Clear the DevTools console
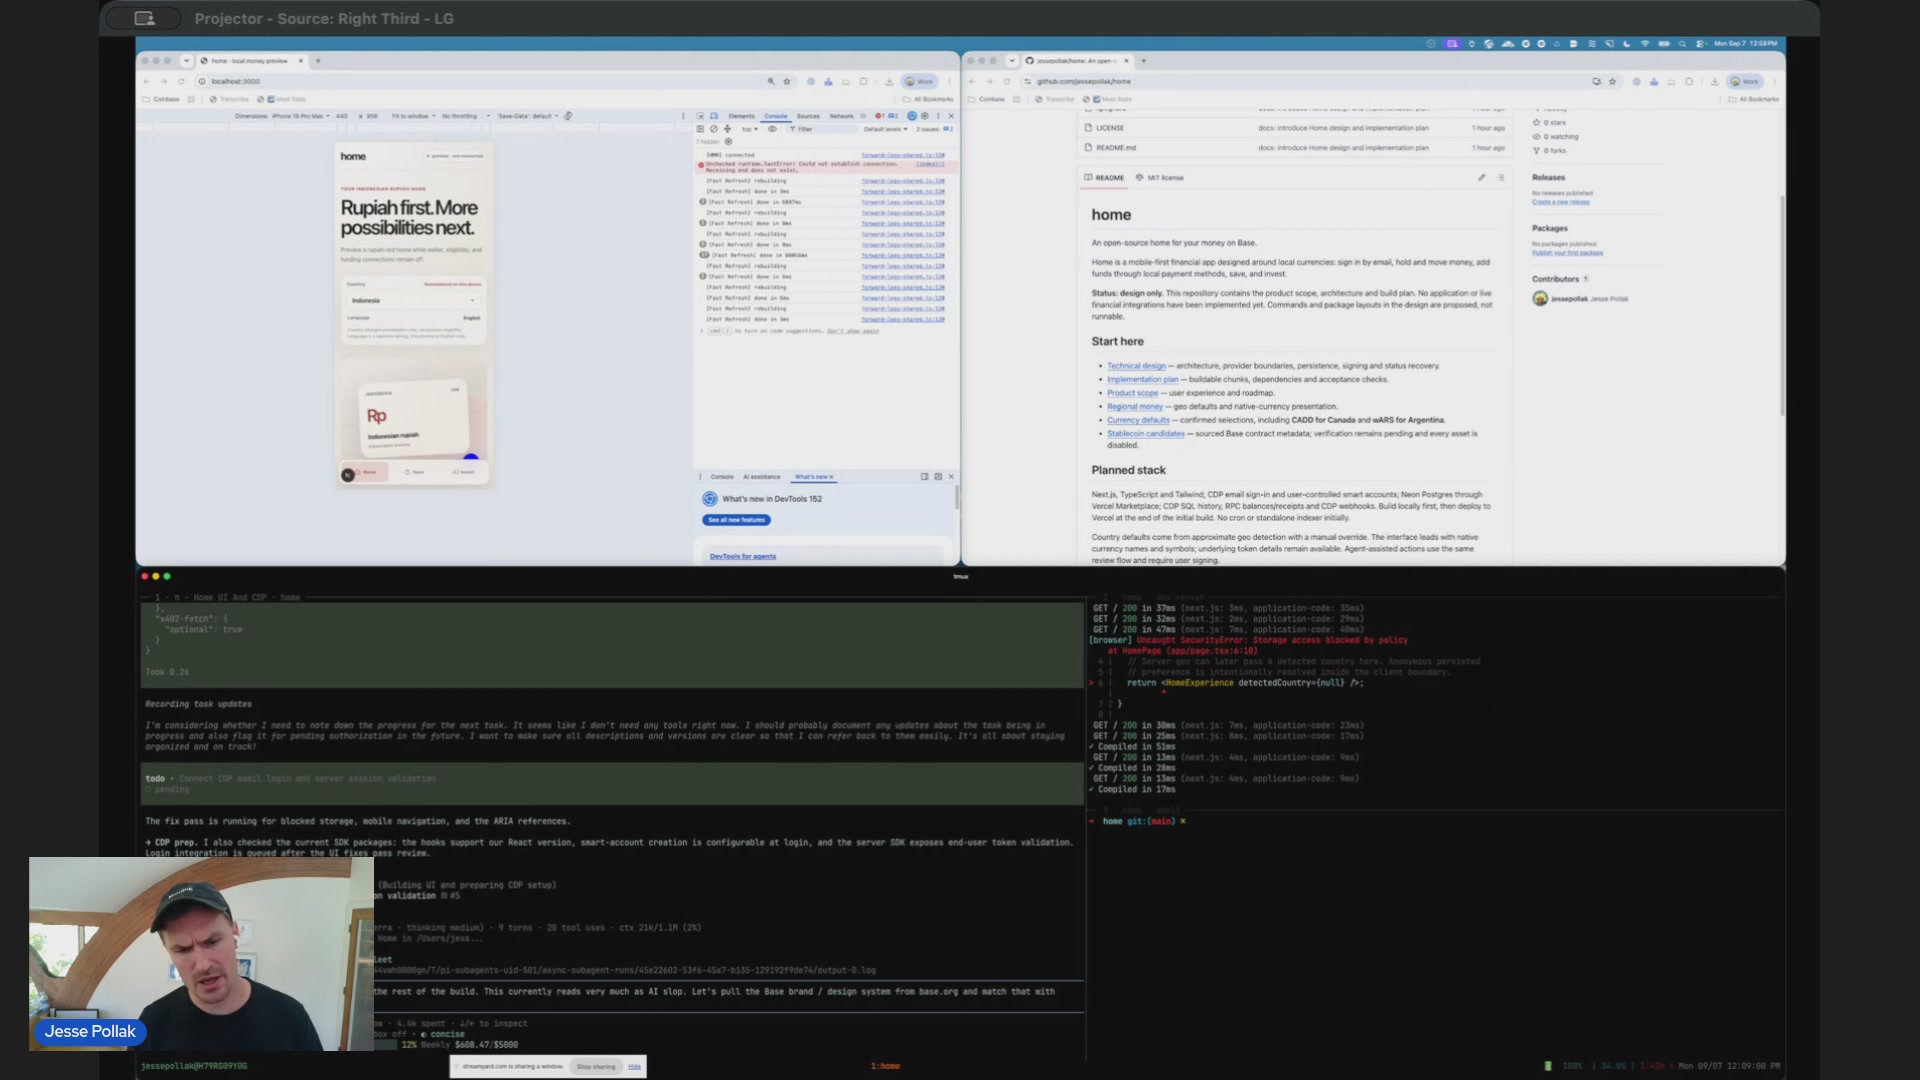Image resolution: width=1920 pixels, height=1080 pixels. tap(714, 129)
